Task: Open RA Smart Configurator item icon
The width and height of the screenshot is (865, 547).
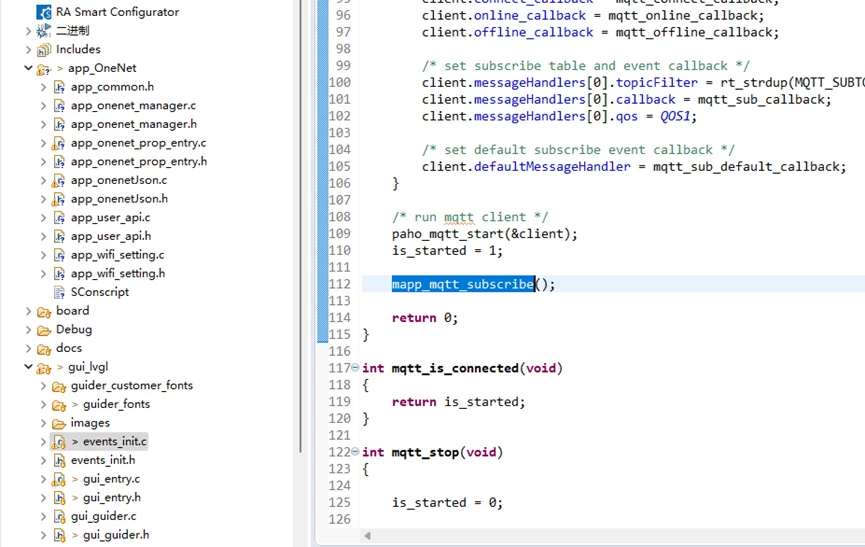Action: [44, 12]
